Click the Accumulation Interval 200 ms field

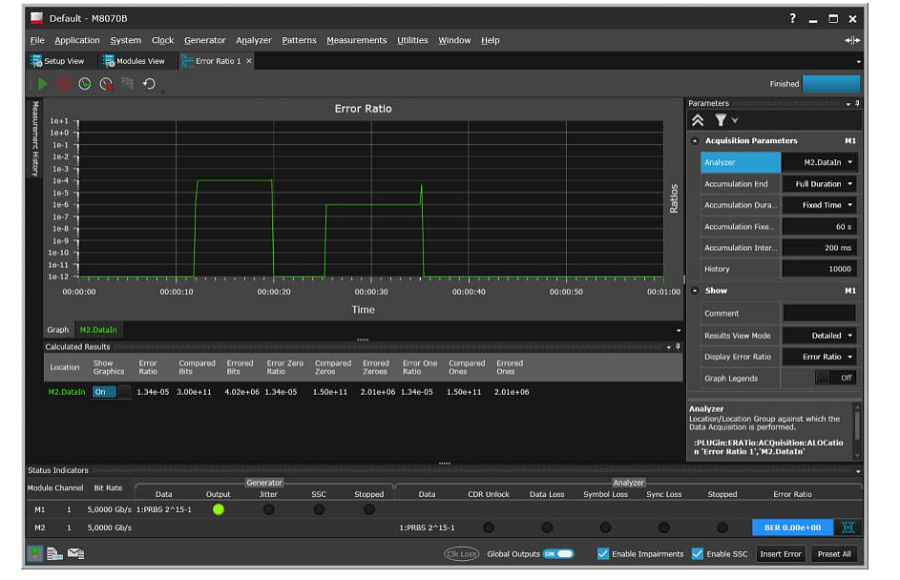tap(820, 248)
